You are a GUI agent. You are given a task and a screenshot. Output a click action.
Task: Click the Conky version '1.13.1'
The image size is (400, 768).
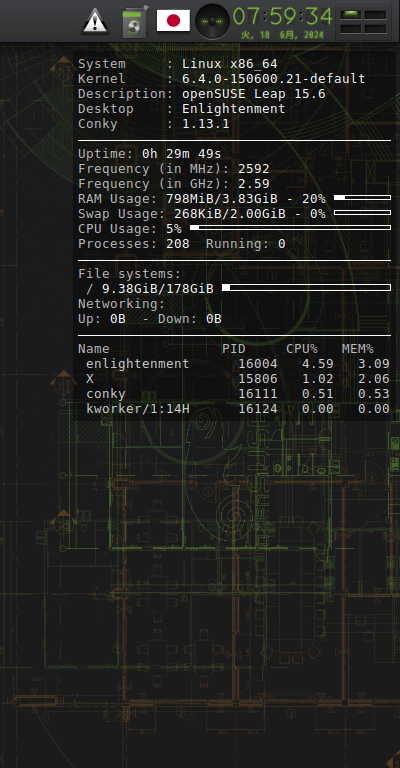[x=206, y=124]
